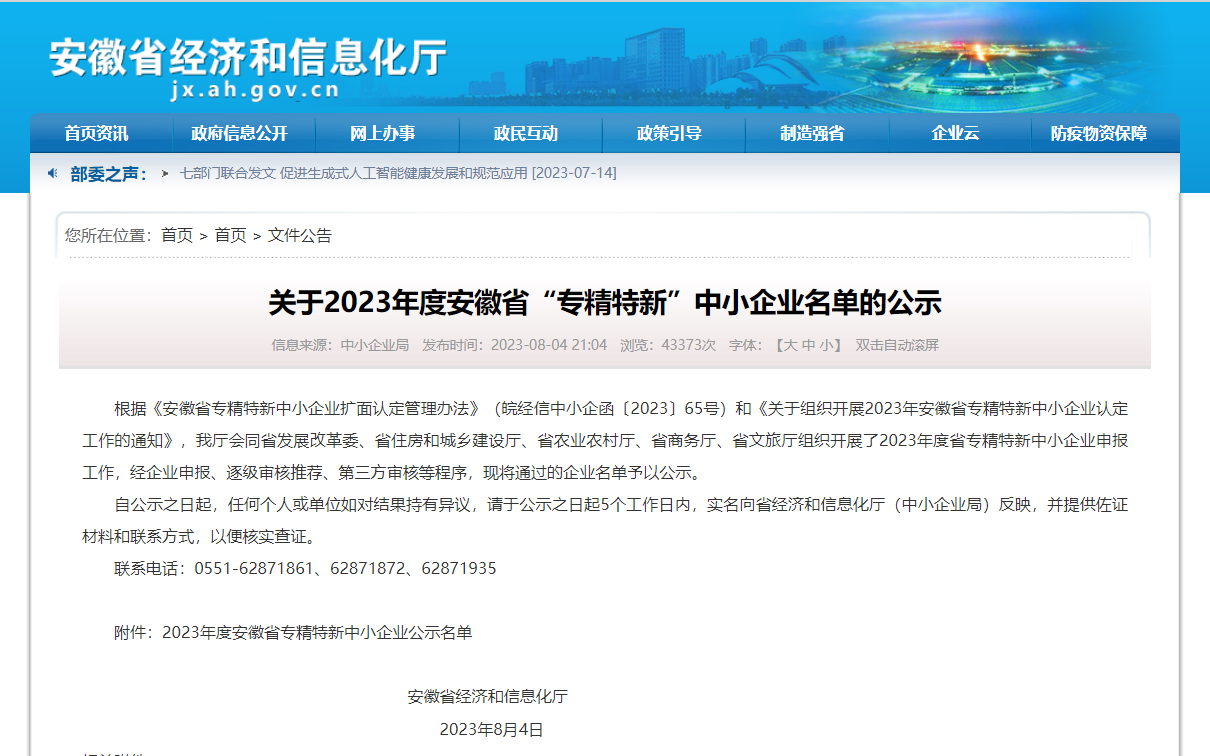Open the 七部门联合发文 news ticker headline
This screenshot has width=1210, height=756.
tap(398, 173)
